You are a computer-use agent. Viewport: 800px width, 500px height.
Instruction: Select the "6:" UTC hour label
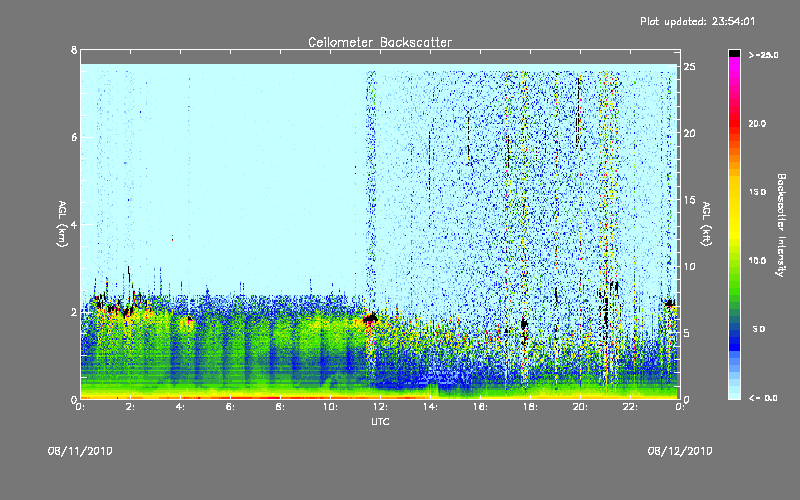231,407
